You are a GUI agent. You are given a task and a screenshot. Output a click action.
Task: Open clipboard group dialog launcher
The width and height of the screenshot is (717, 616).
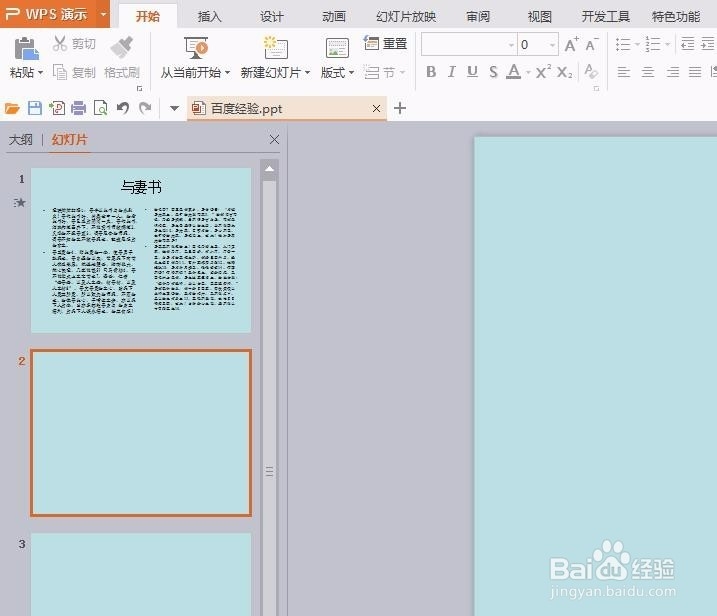click(139, 88)
